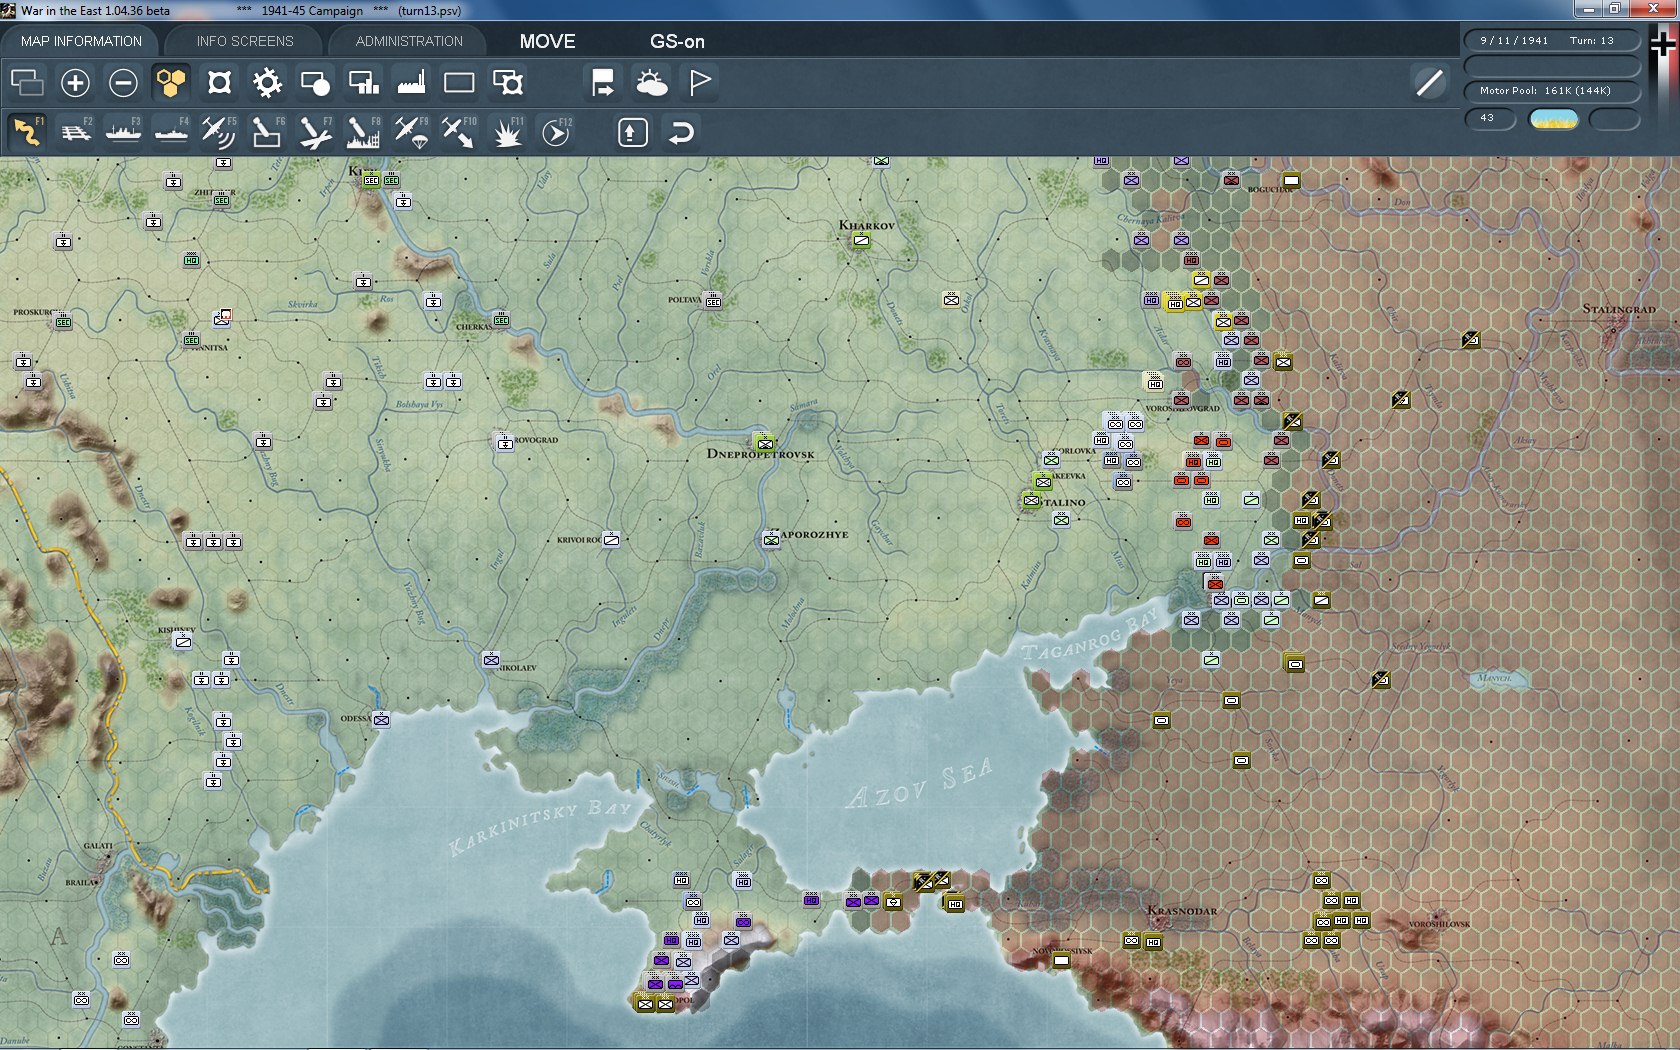Toggle the rectangle-with-circle map icon
Viewport: 1680px width, 1050px height.
coord(315,82)
